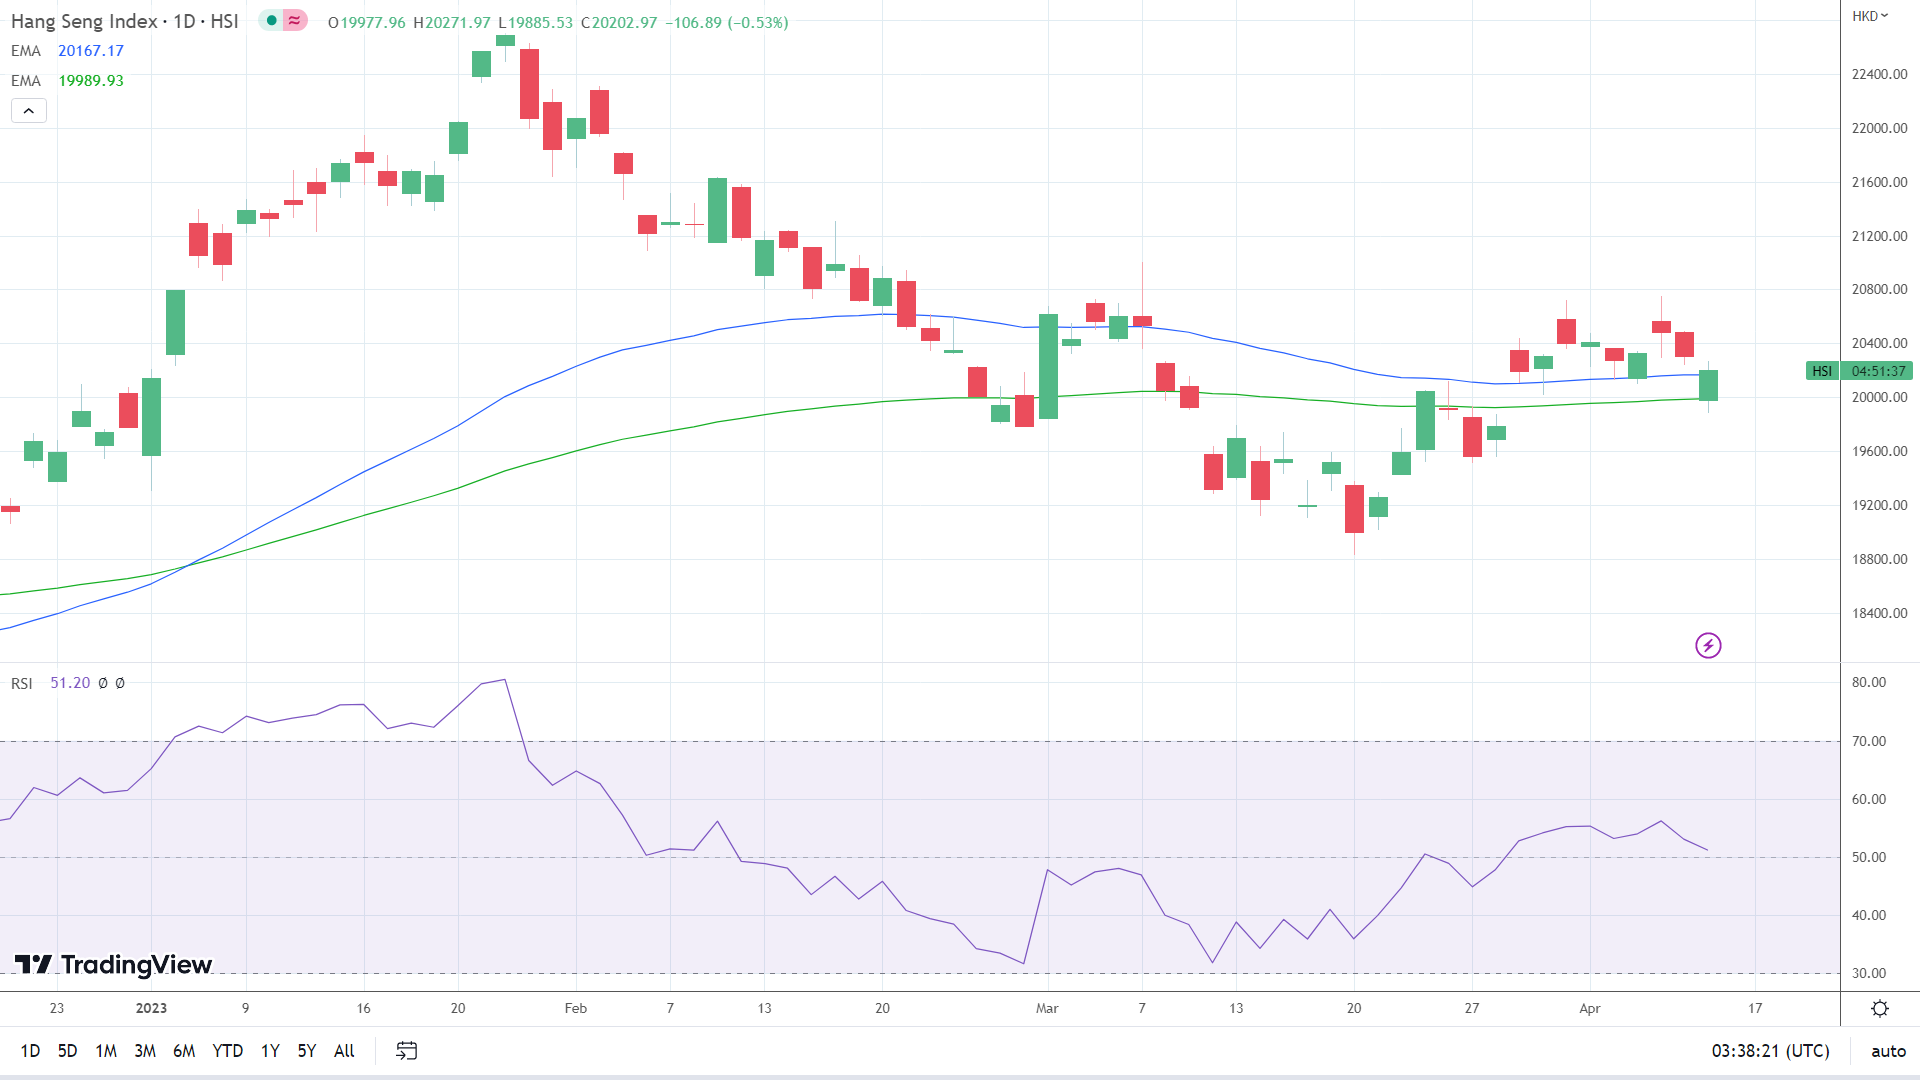Image resolution: width=1920 pixels, height=1080 pixels.
Task: Select the 5Y time range
Action: point(307,1051)
